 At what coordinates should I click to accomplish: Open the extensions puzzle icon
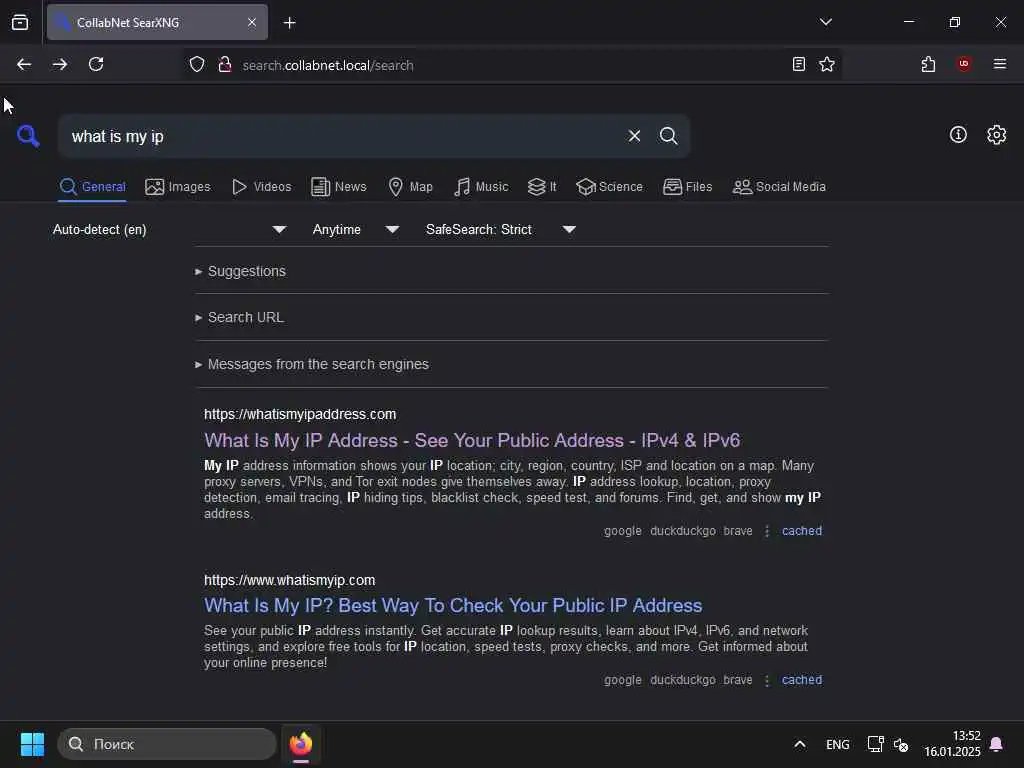928,64
